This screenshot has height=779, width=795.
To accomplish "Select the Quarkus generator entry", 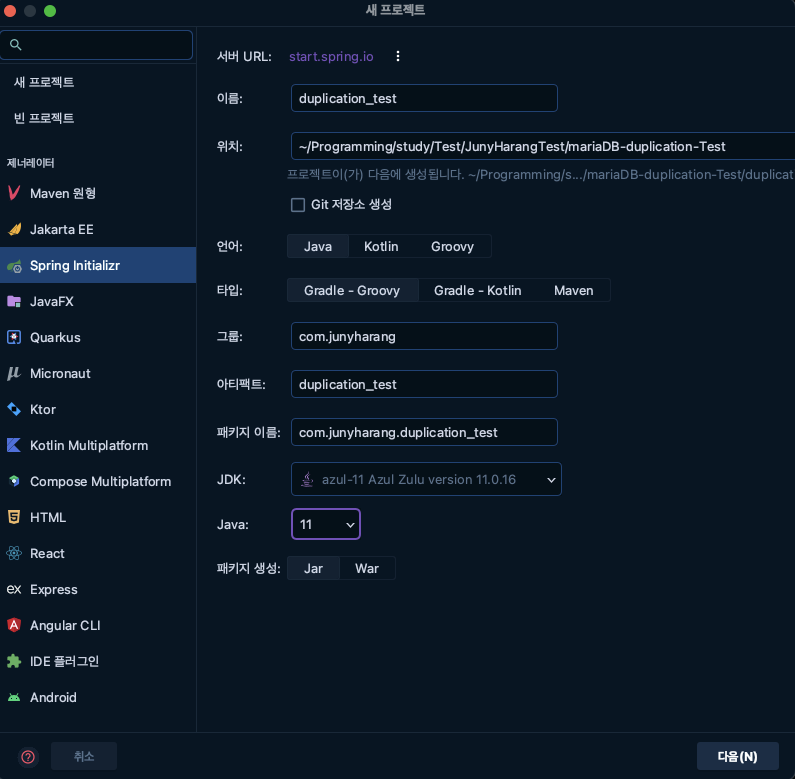I will (x=98, y=337).
